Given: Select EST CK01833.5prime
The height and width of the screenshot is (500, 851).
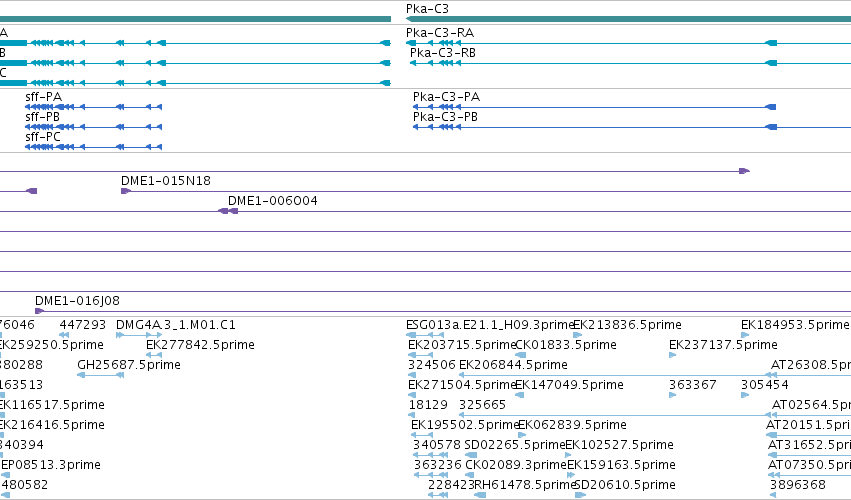Looking at the screenshot, I should pos(566,345).
